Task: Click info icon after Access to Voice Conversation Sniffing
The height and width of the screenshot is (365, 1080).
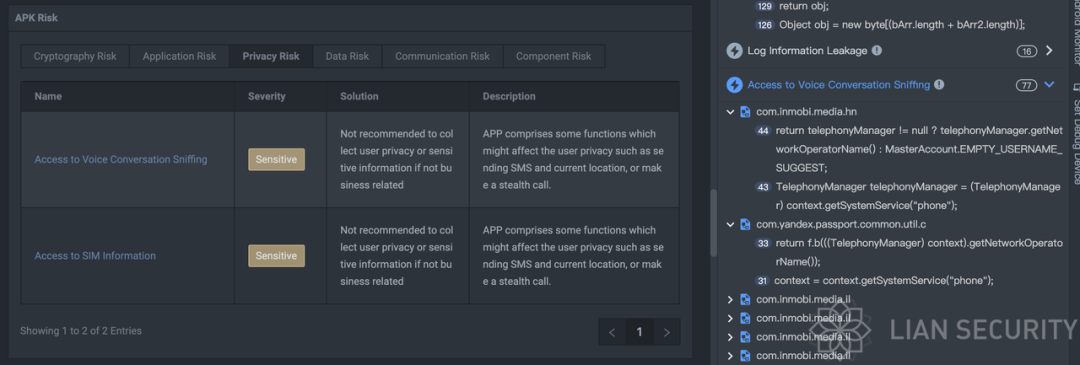Action: point(939,85)
